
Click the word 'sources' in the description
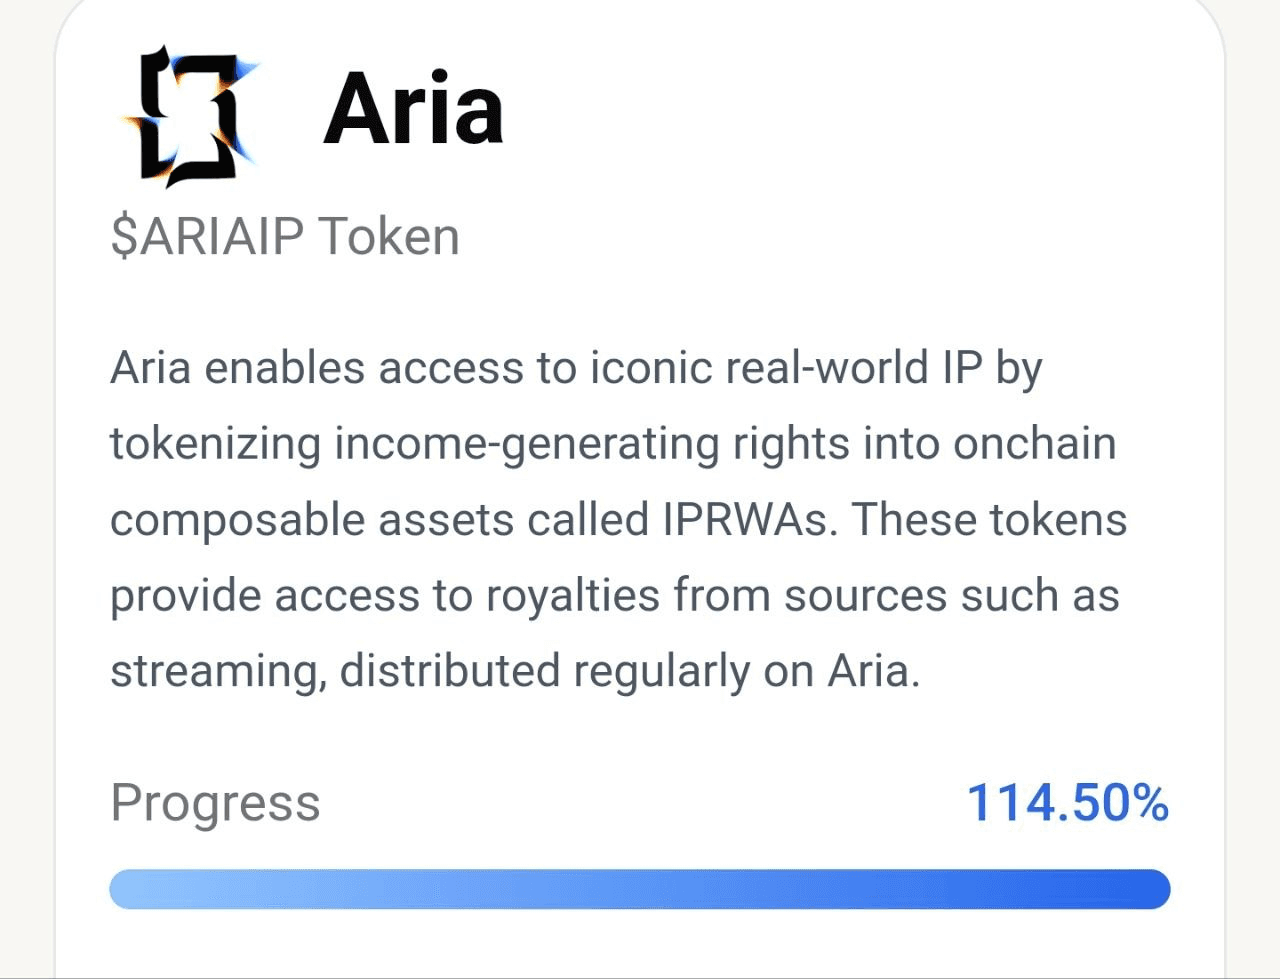(x=865, y=596)
